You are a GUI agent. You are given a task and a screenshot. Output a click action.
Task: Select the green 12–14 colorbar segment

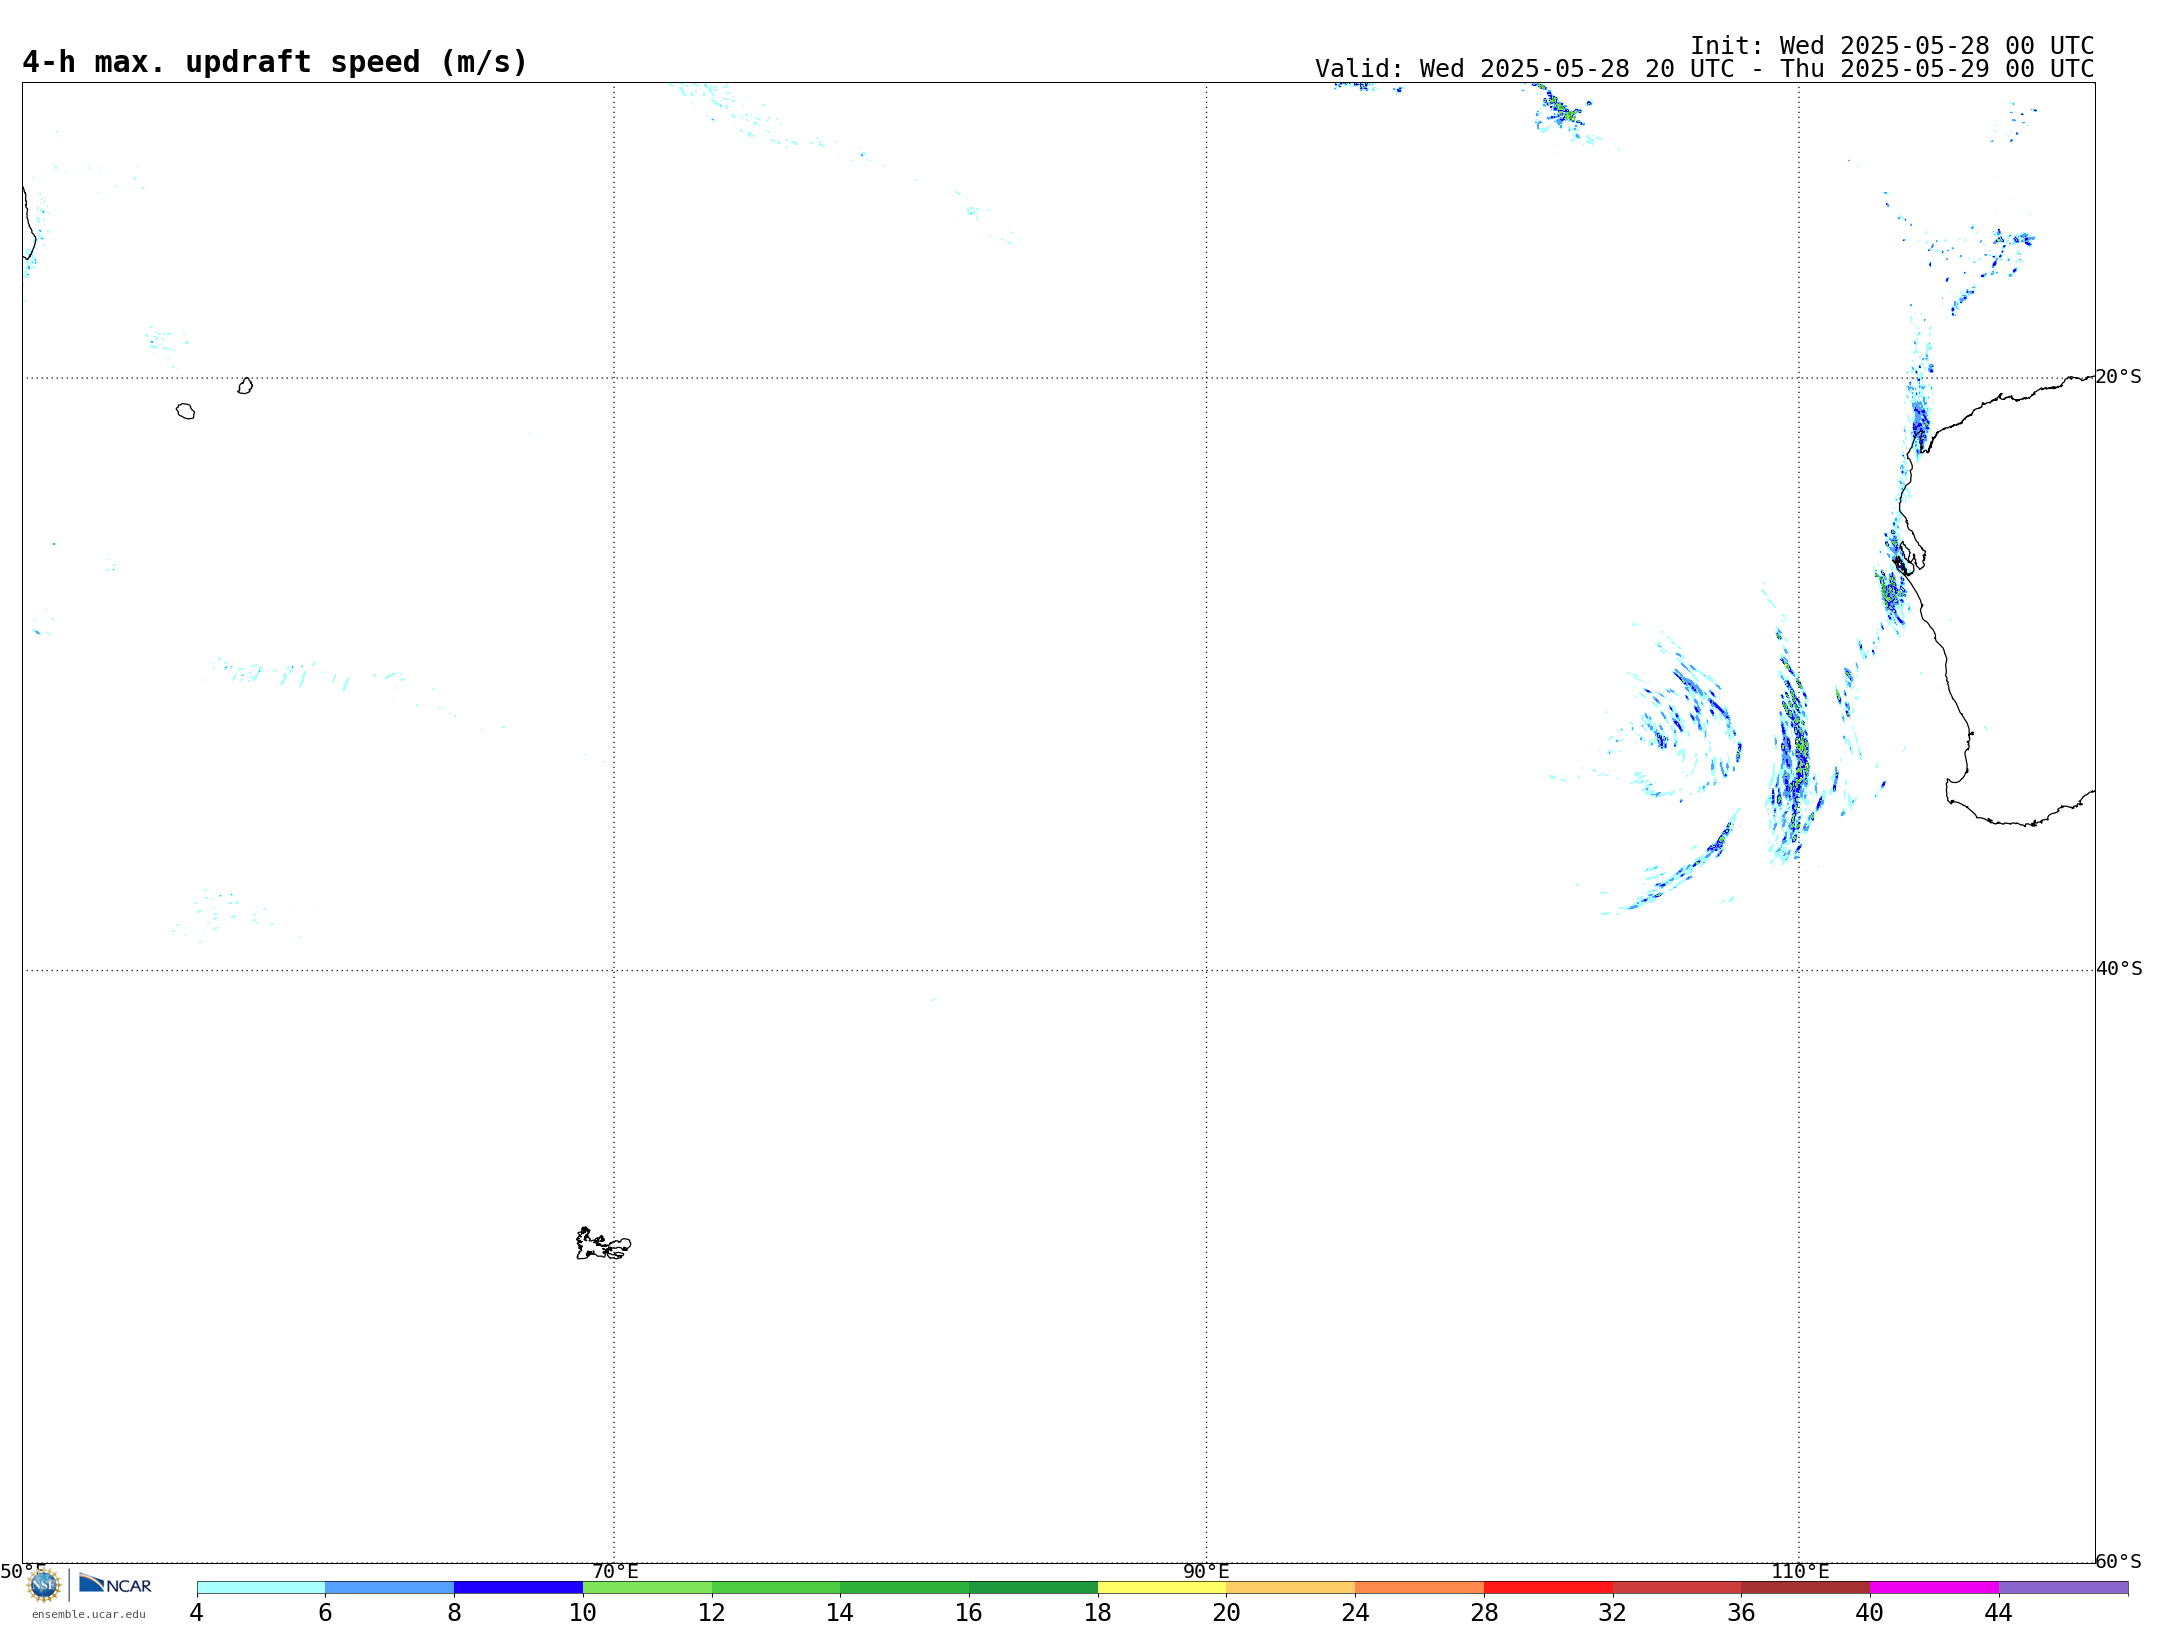(776, 1588)
